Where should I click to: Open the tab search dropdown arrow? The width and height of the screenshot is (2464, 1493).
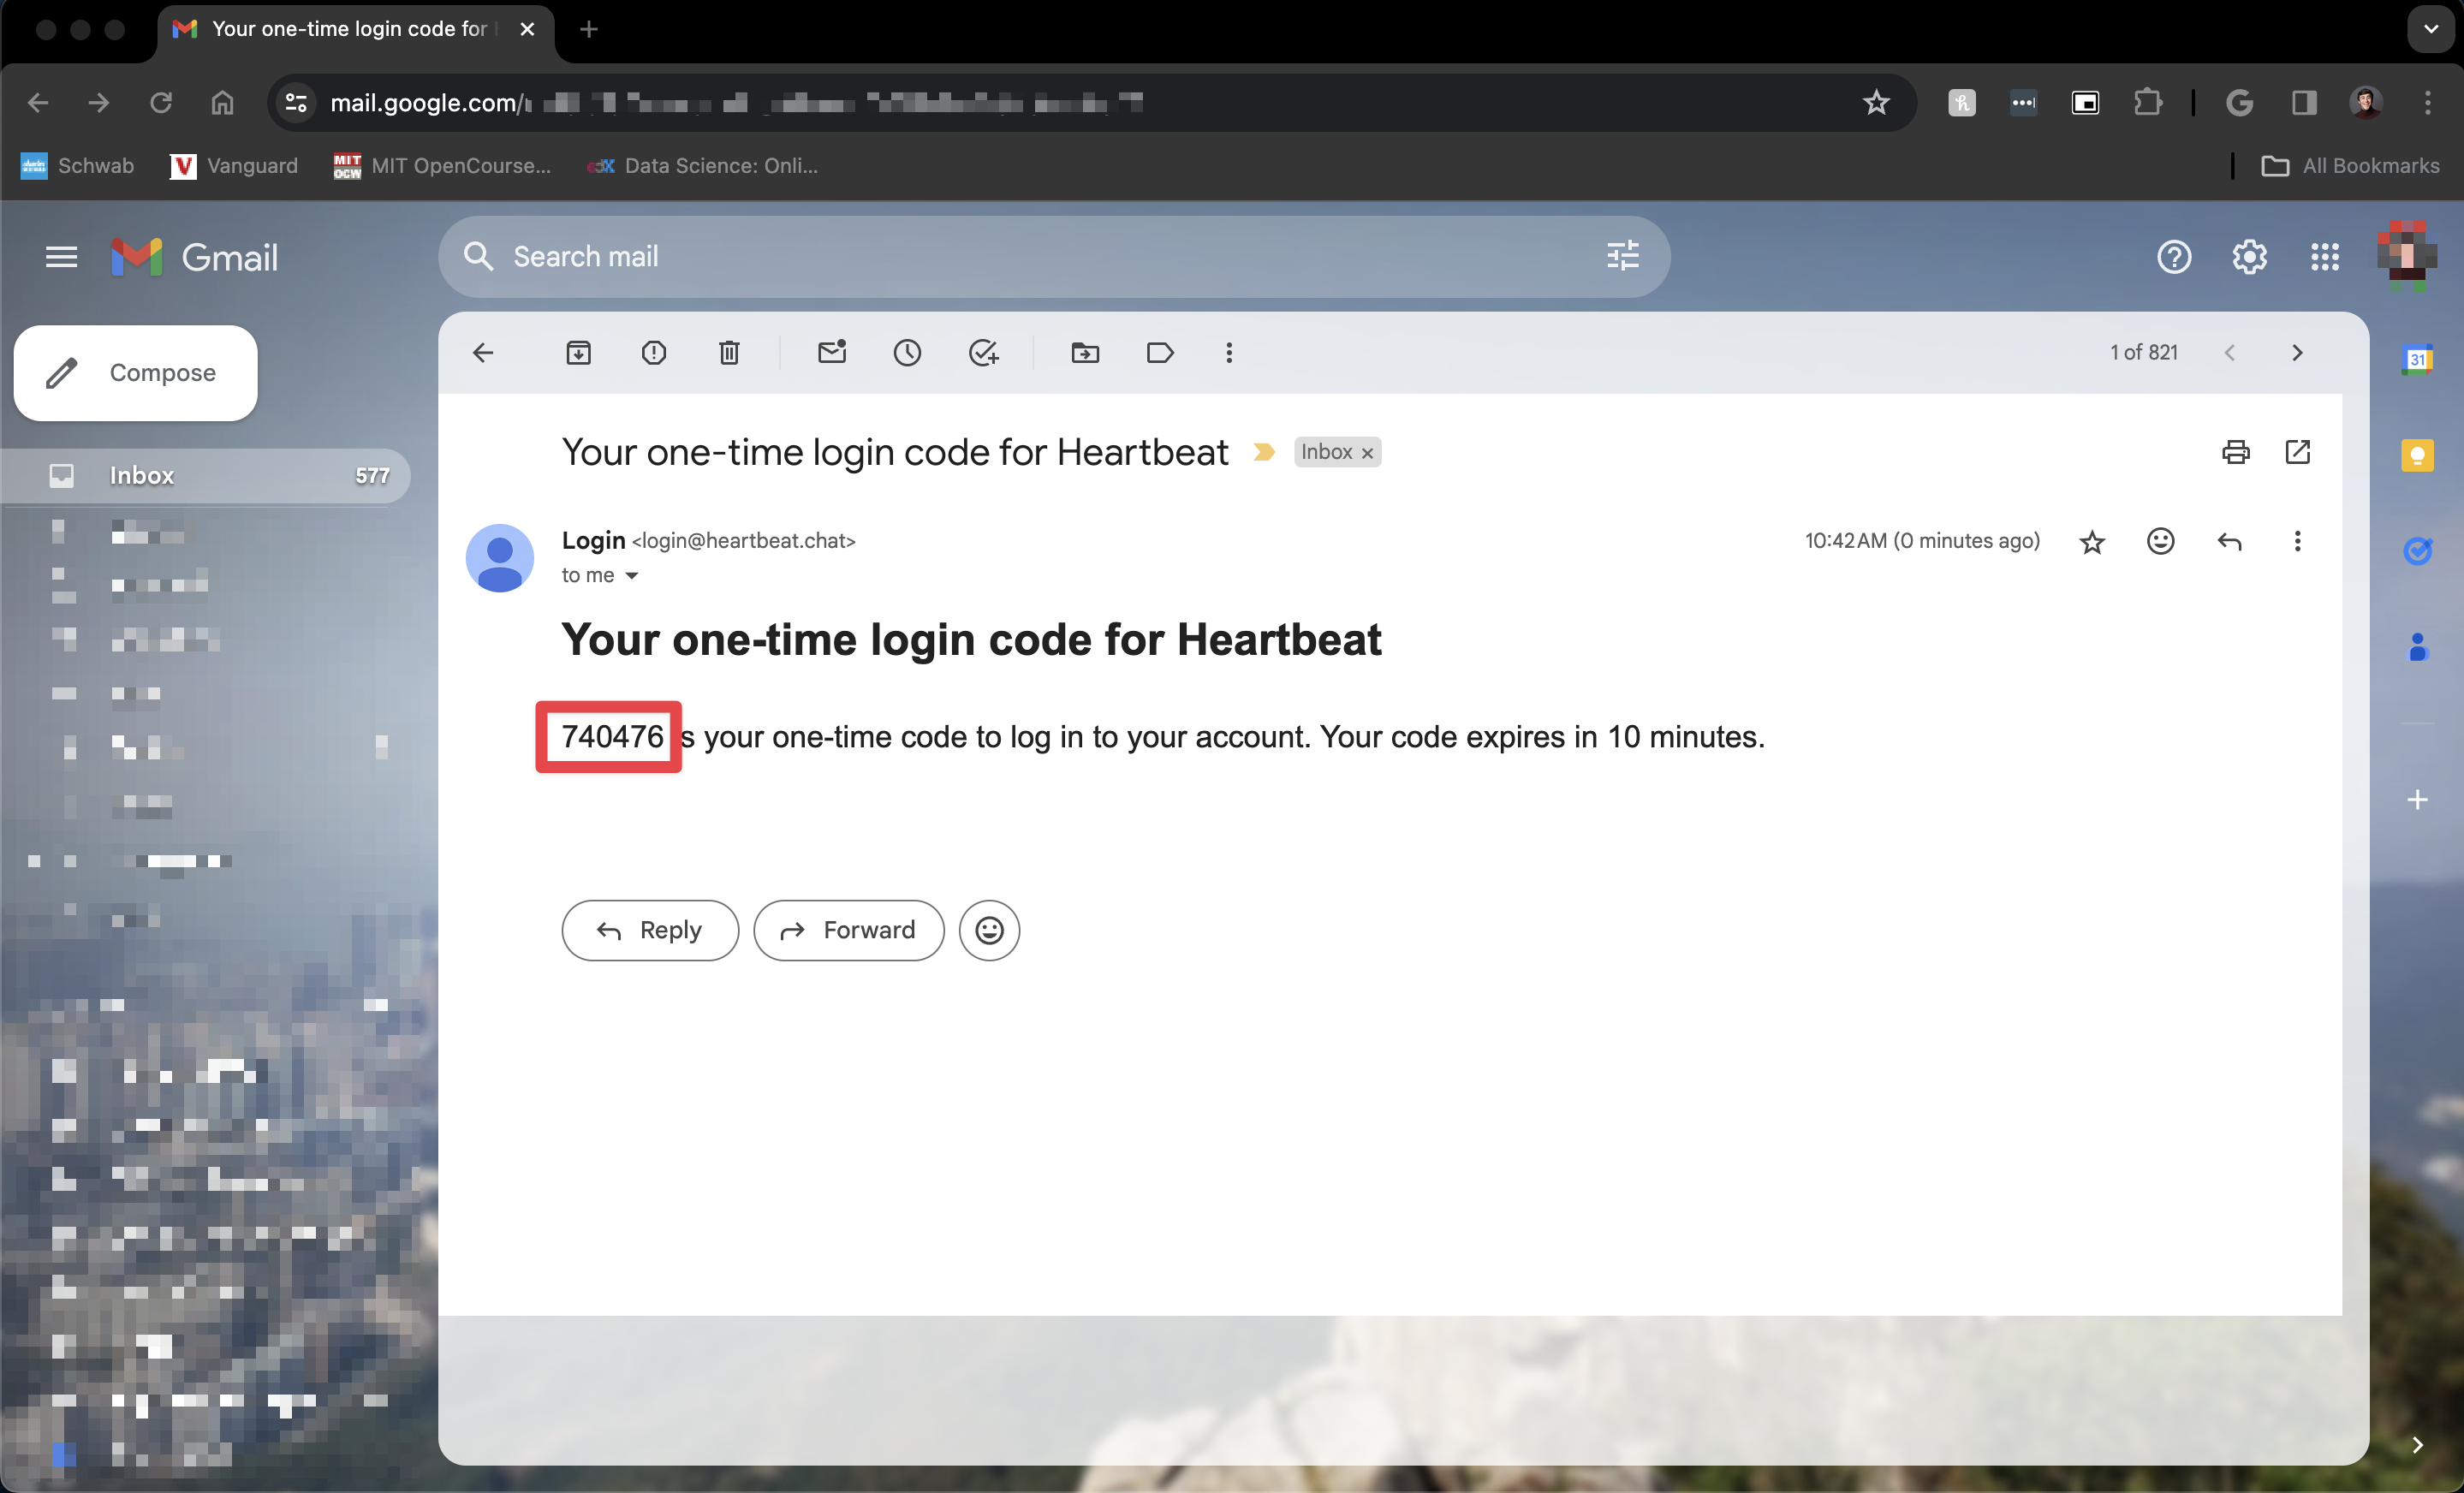tap(2431, 29)
